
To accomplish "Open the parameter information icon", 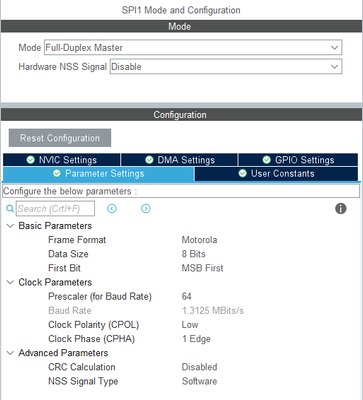I will pos(340,209).
